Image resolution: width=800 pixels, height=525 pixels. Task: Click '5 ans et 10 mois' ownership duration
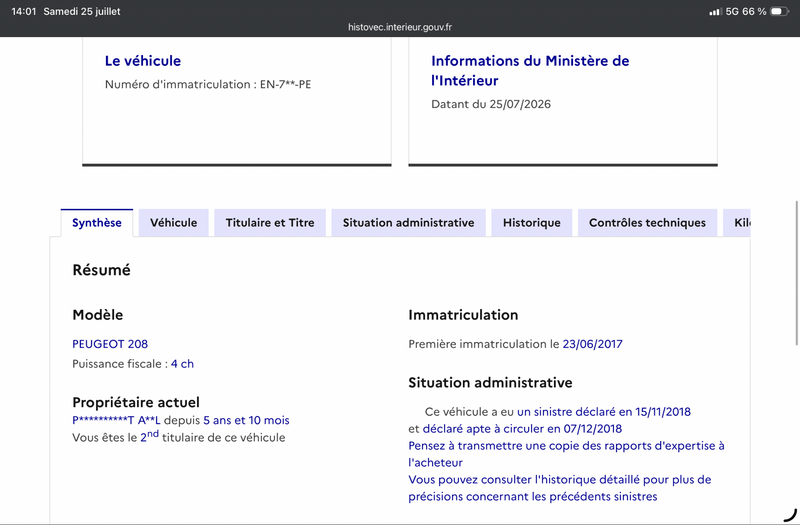pyautogui.click(x=246, y=420)
